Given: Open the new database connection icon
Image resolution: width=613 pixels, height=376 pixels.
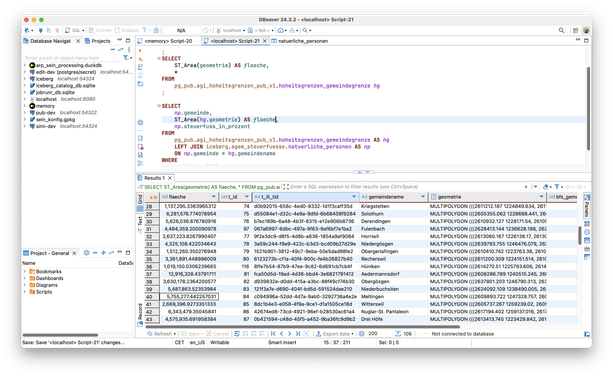Looking at the screenshot, I should (x=27, y=30).
